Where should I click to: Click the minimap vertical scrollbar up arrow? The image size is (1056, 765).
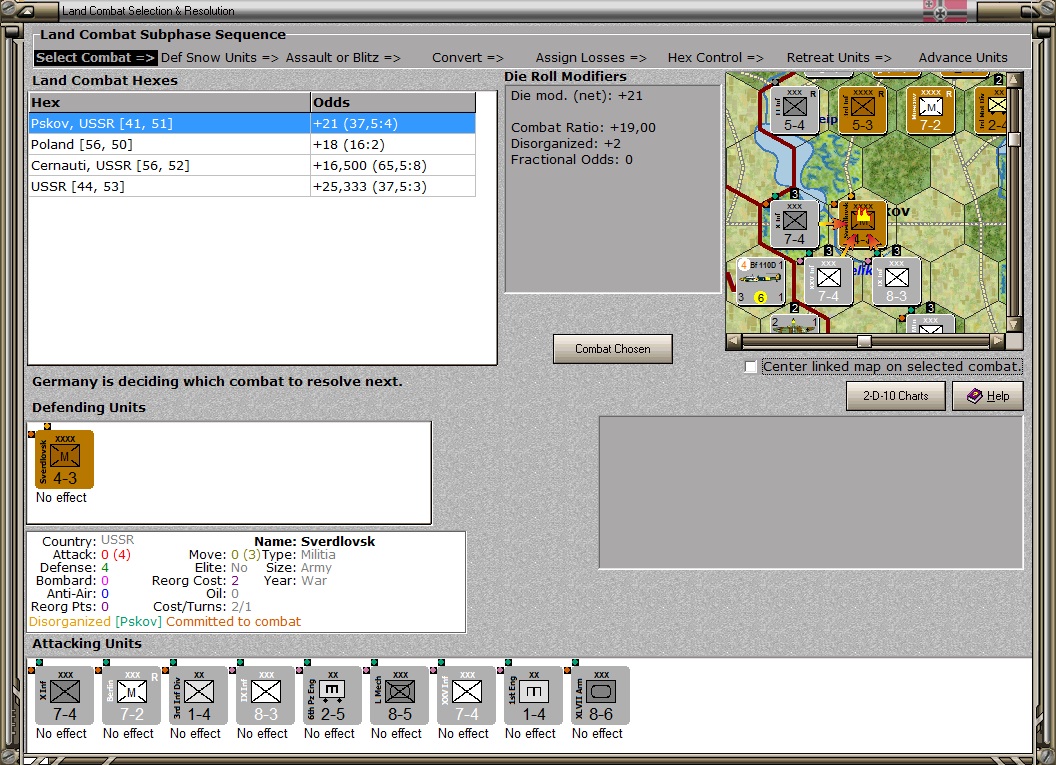pyautogui.click(x=1014, y=79)
